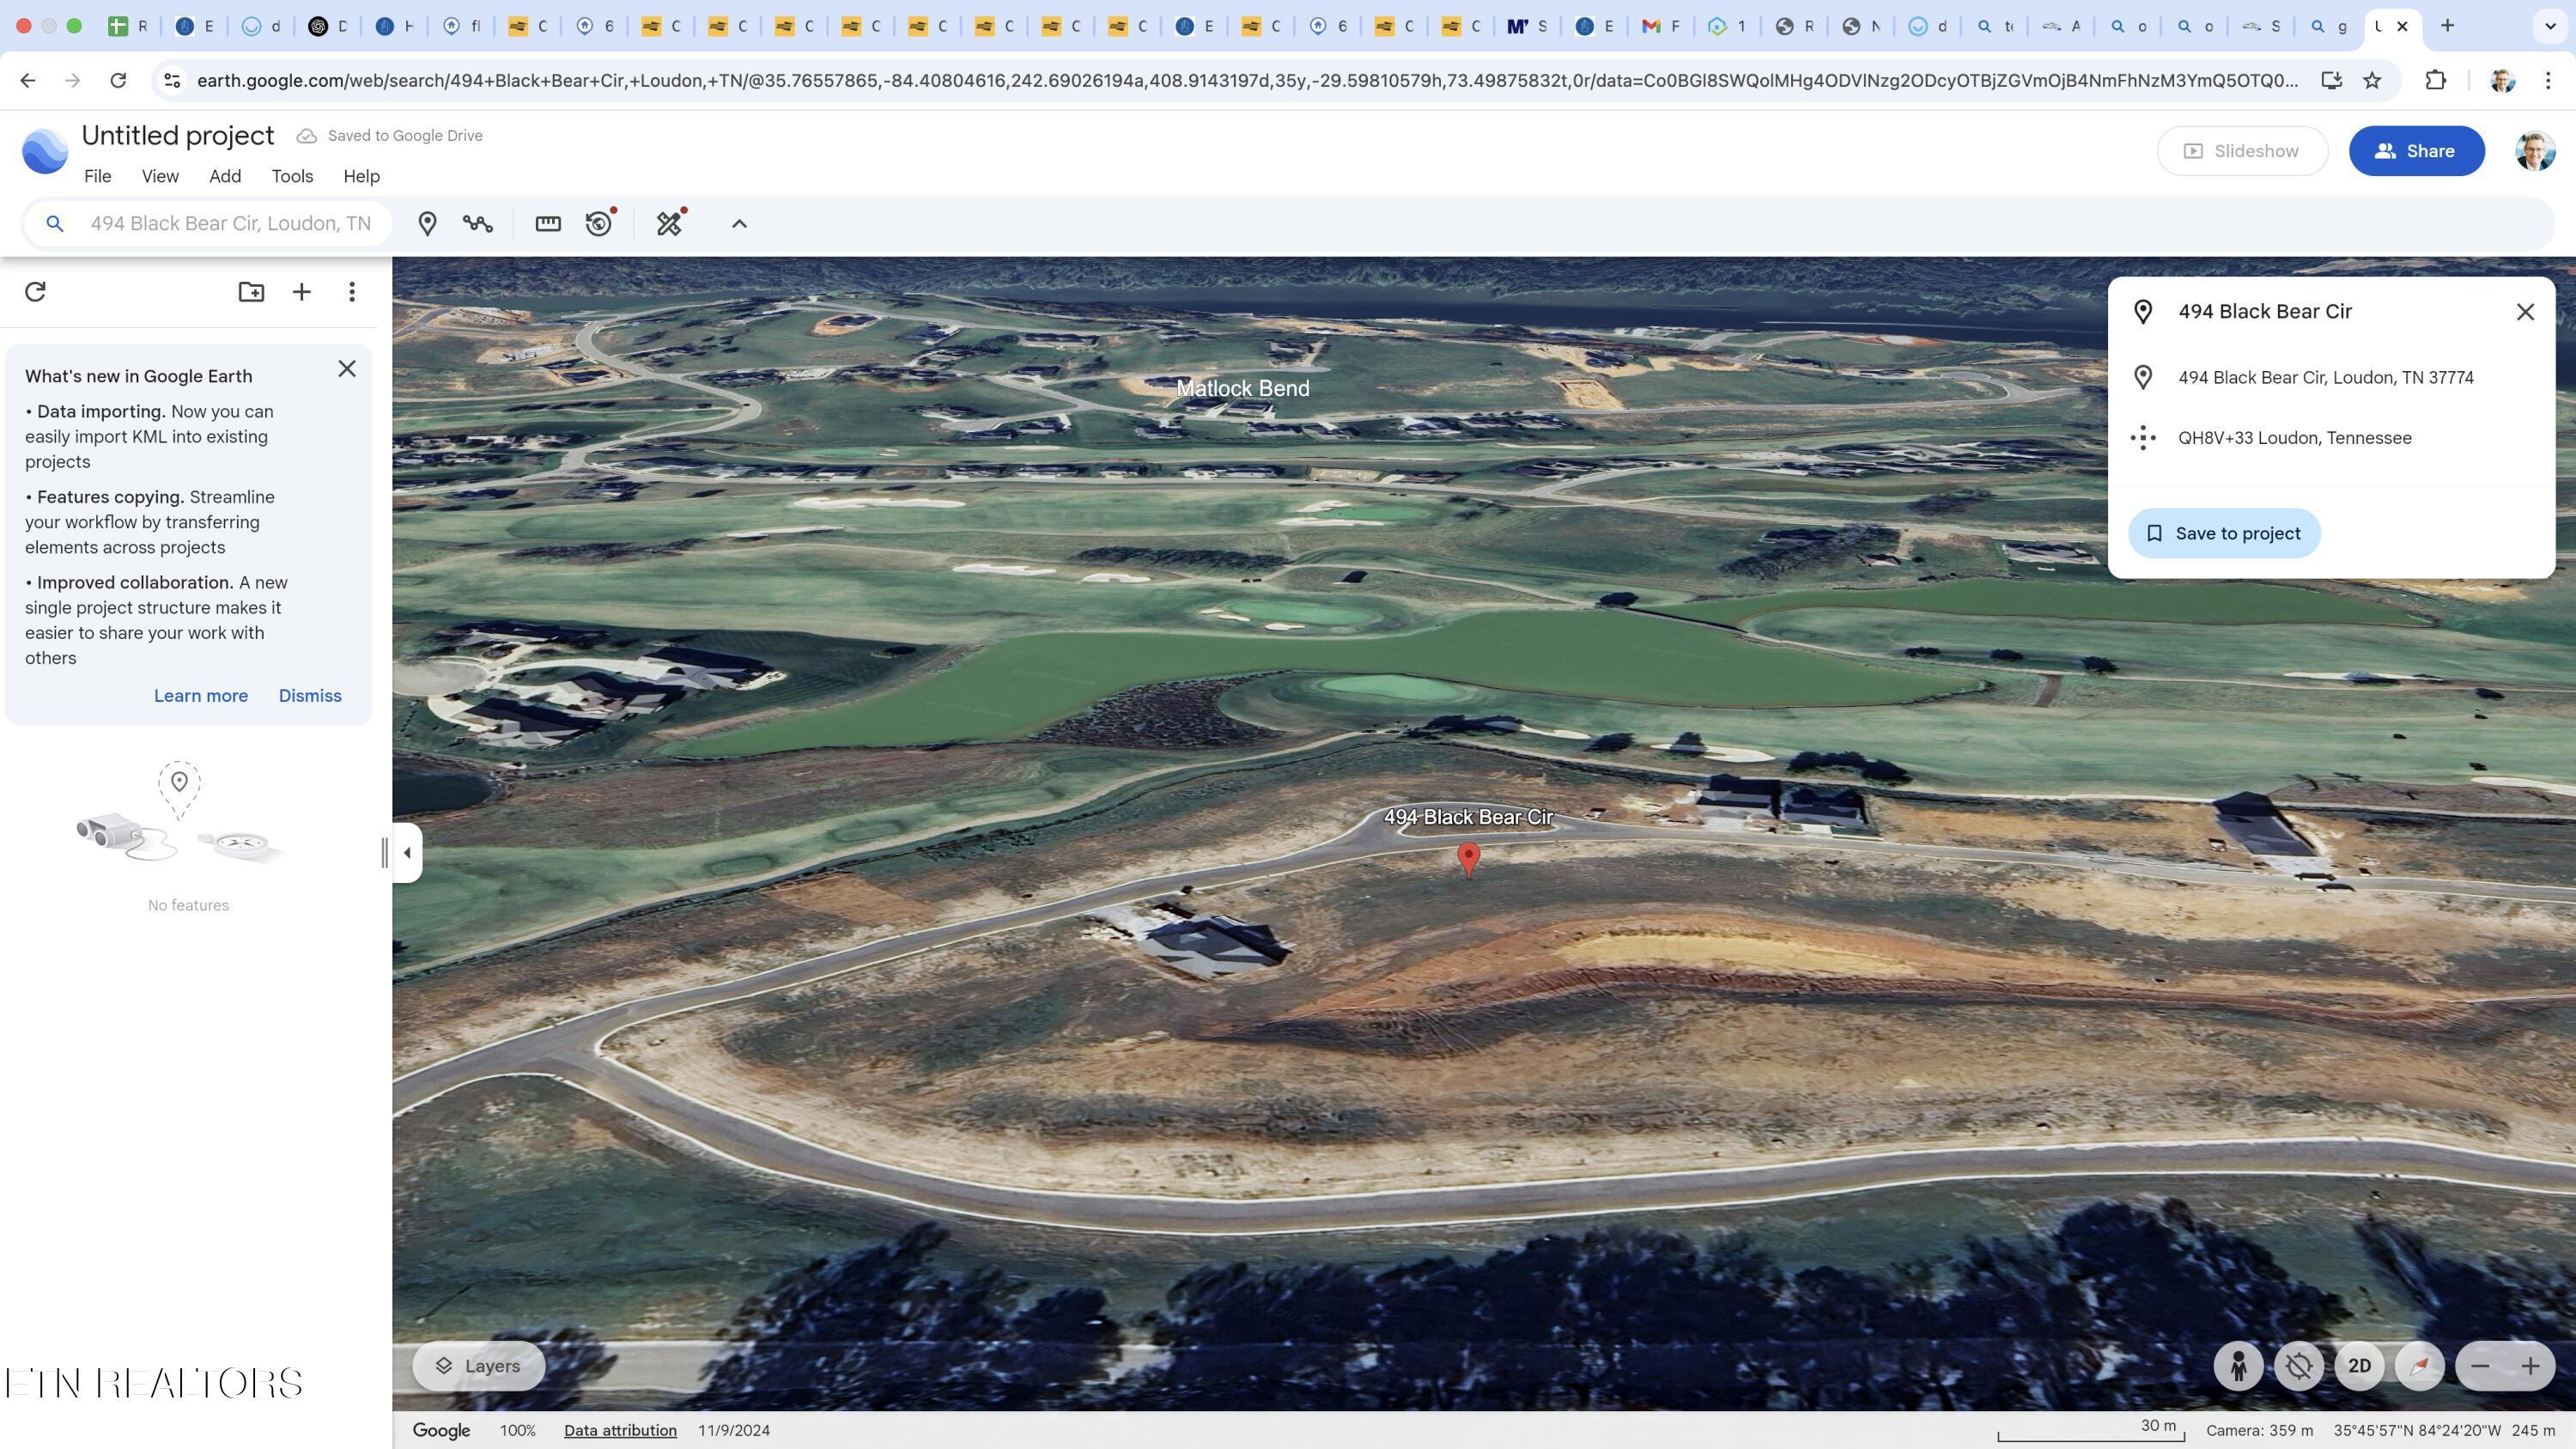Click the 11/9/2024 imagery date
Screen dimensions: 2576x1449
[734, 1430]
